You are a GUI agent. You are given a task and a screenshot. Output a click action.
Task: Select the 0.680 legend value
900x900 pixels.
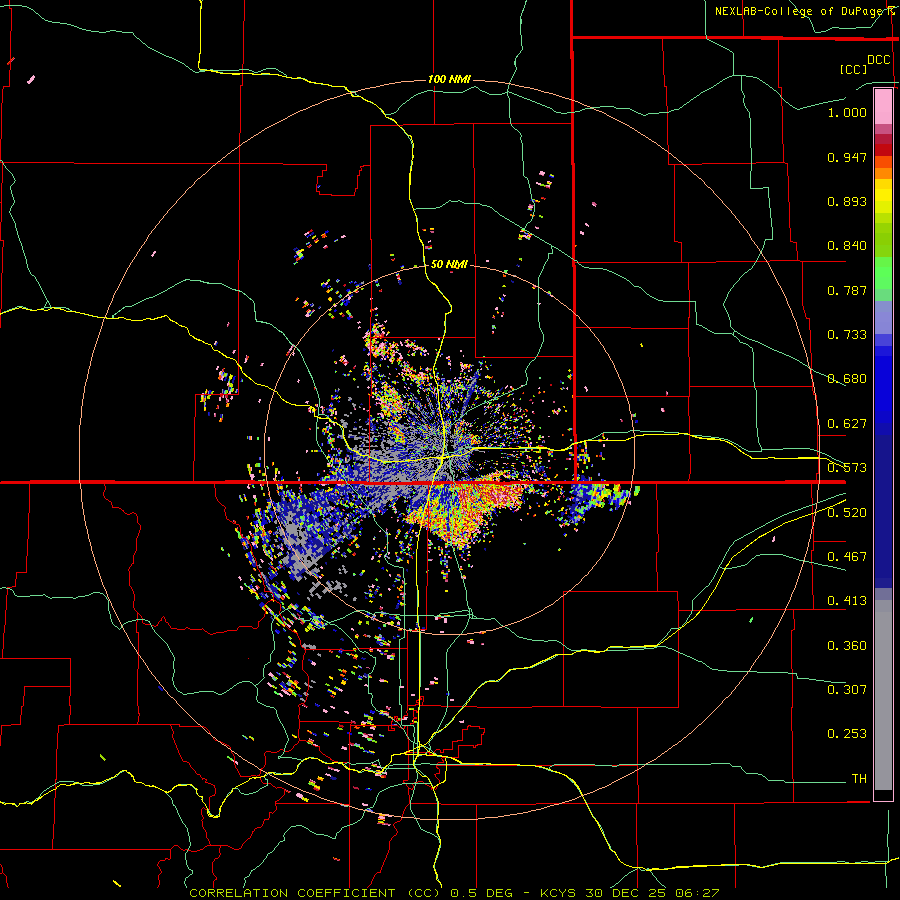[x=847, y=379]
